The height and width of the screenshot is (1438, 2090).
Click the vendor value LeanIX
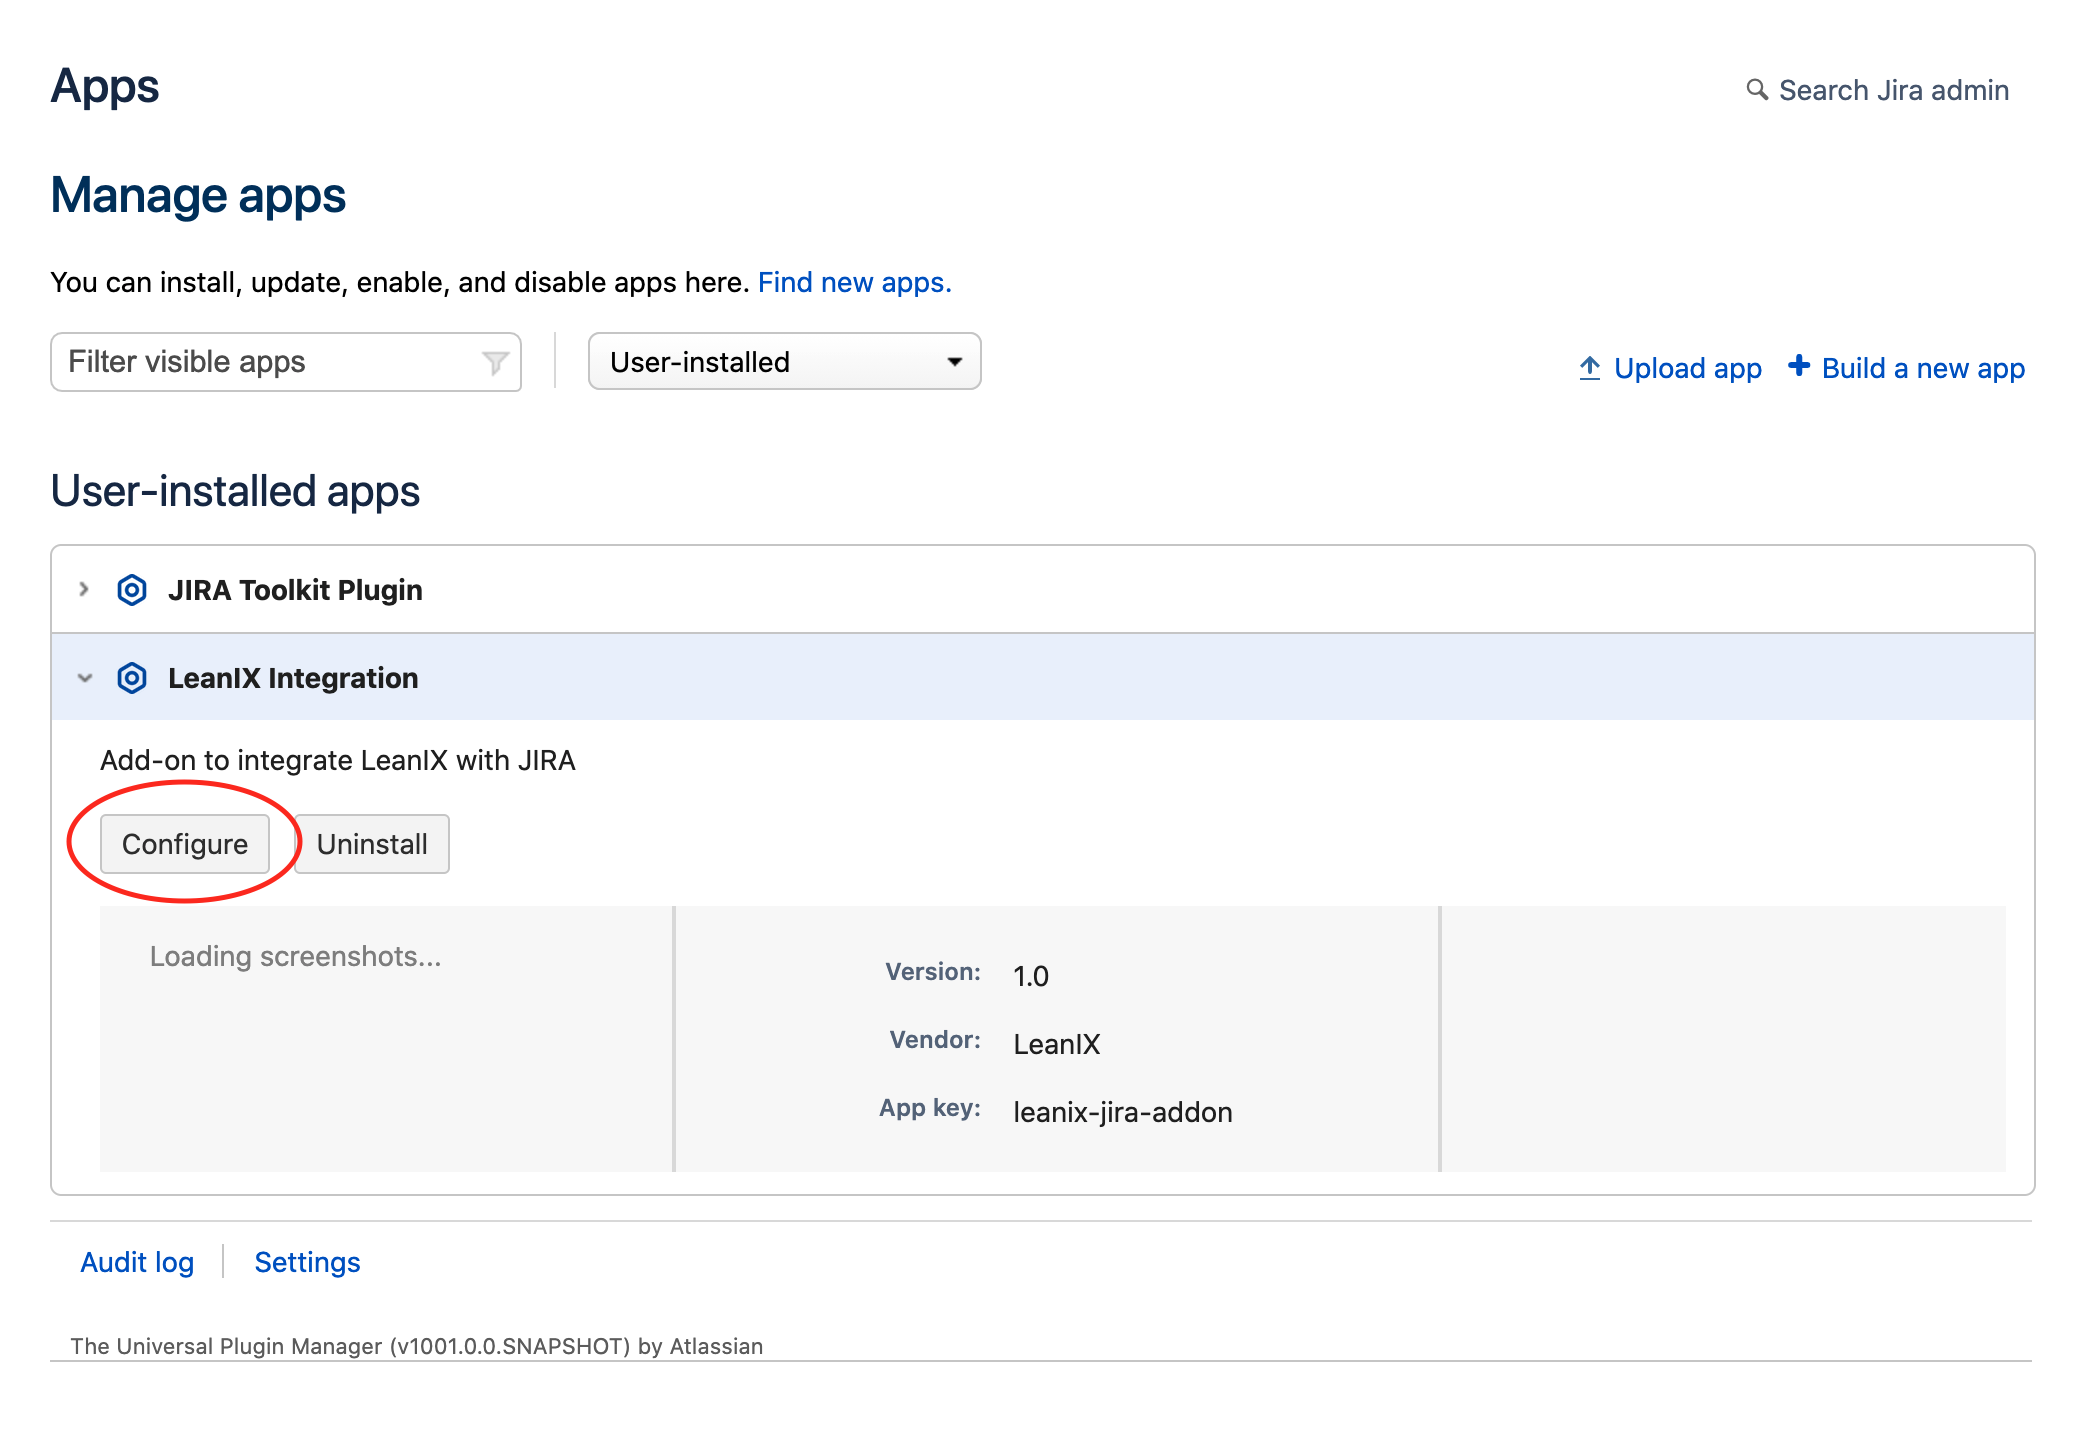(x=1057, y=1044)
